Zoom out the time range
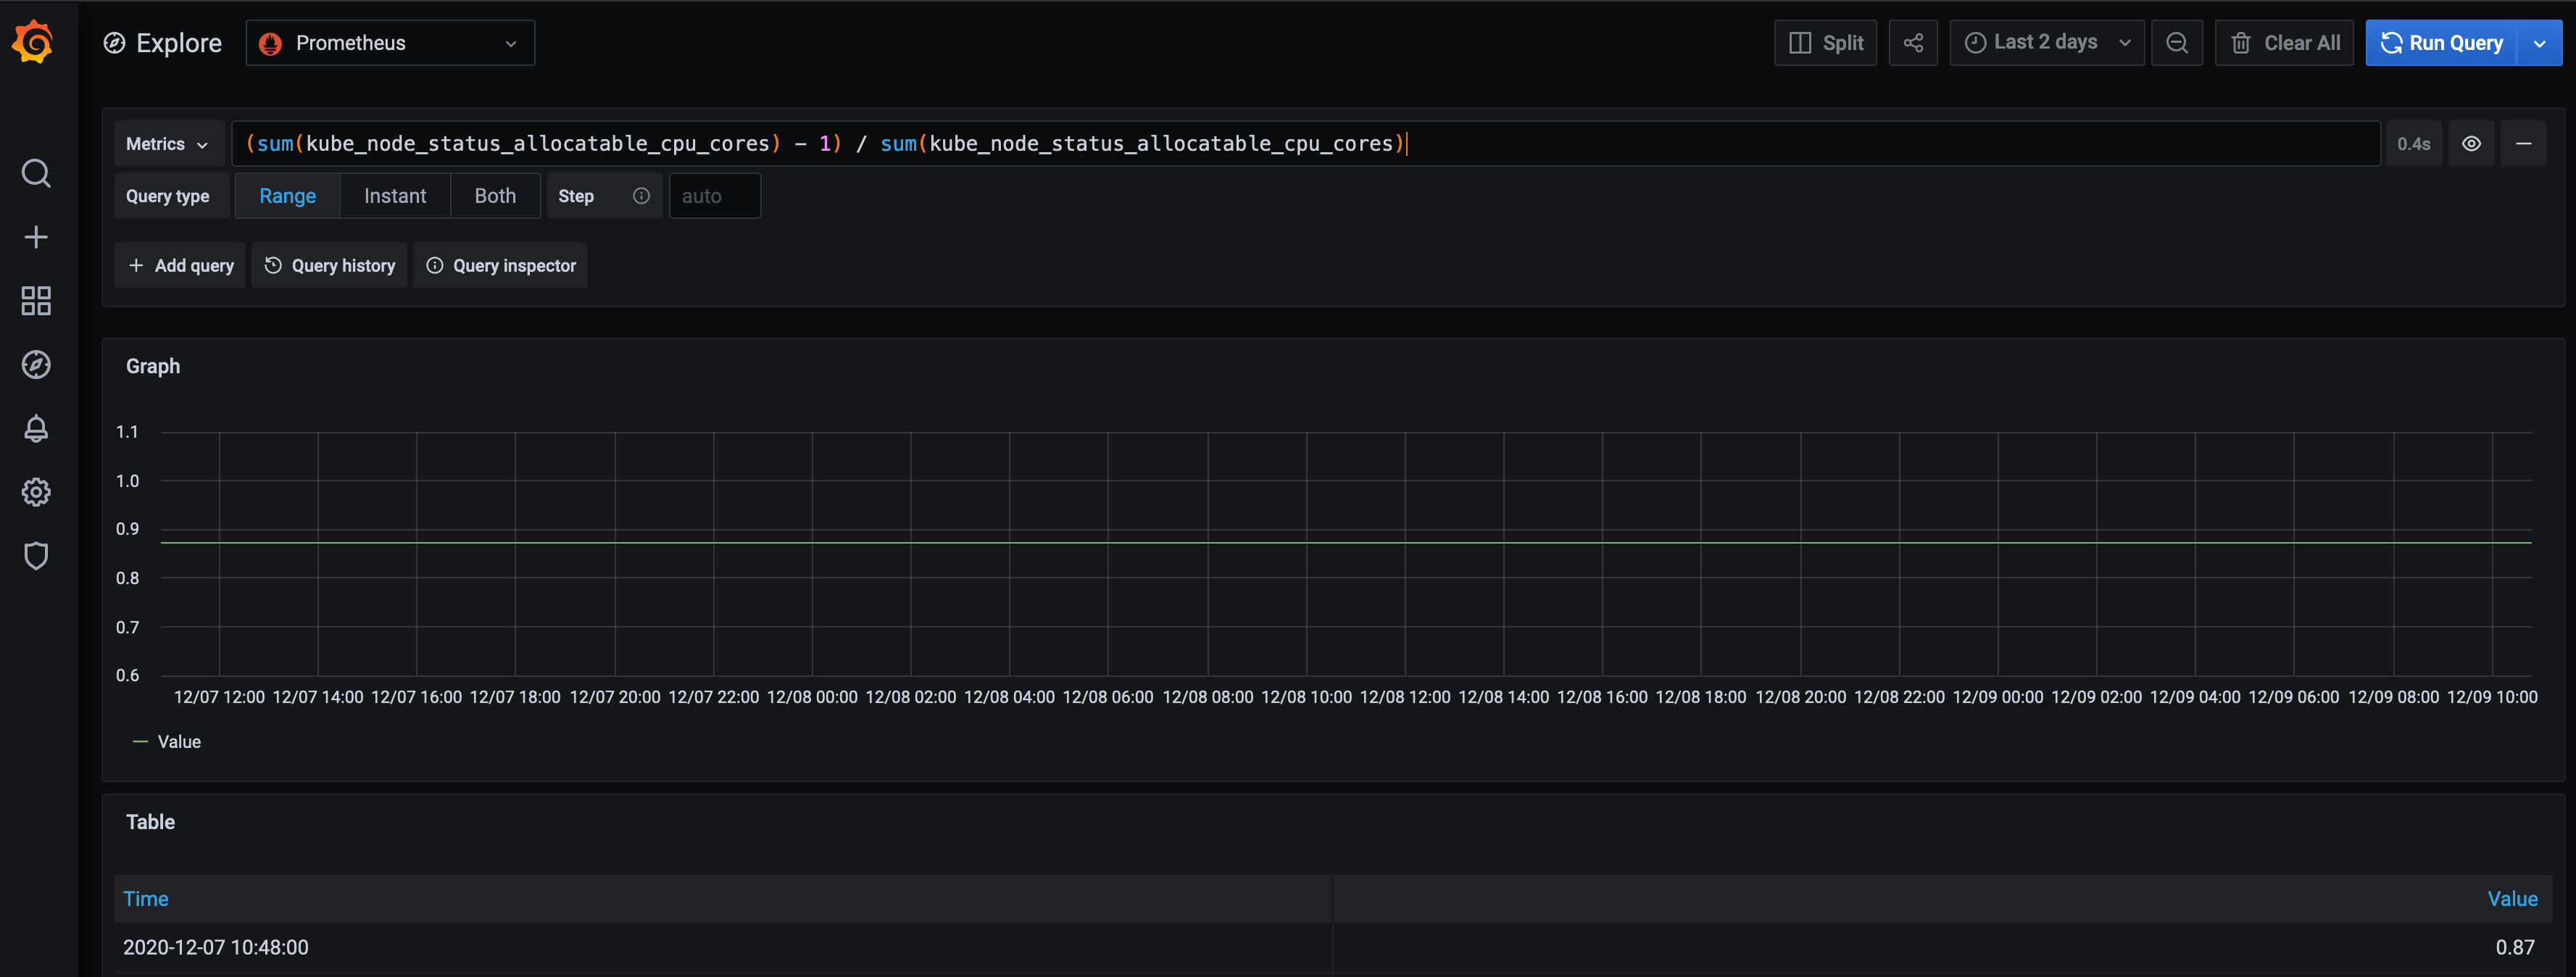 pos(2177,42)
